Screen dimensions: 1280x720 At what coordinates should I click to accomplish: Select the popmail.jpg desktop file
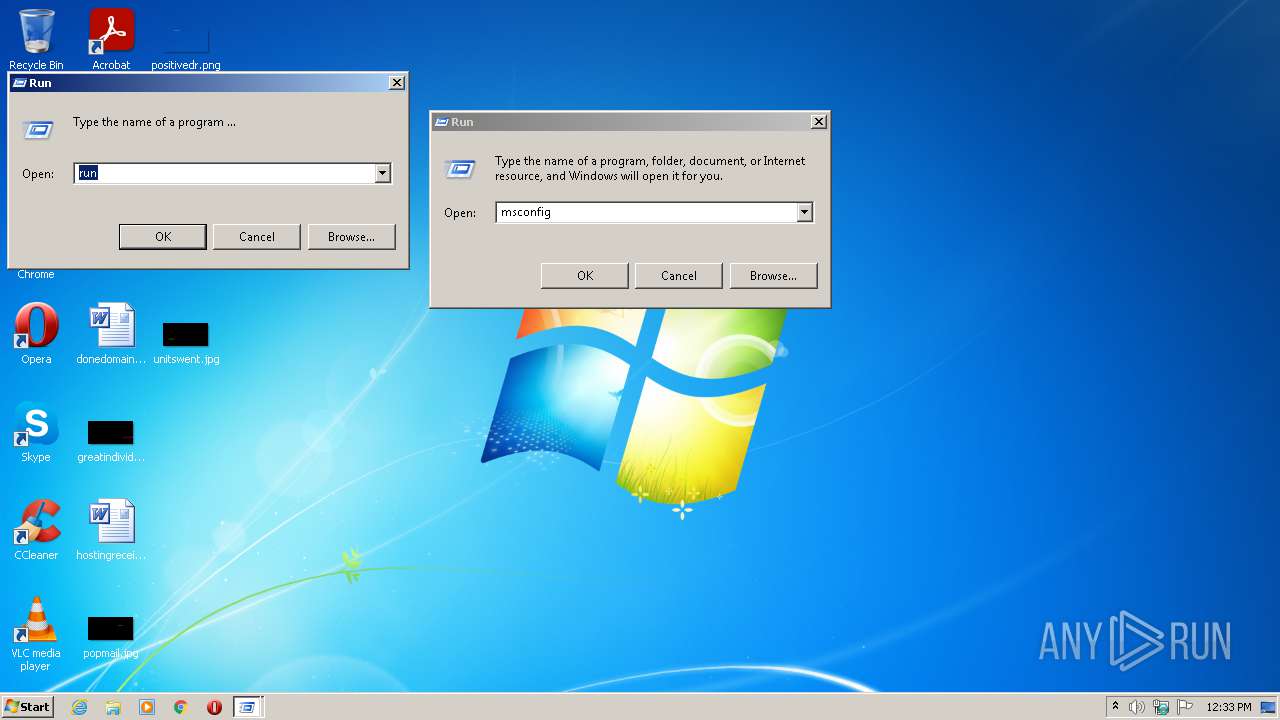(x=111, y=636)
